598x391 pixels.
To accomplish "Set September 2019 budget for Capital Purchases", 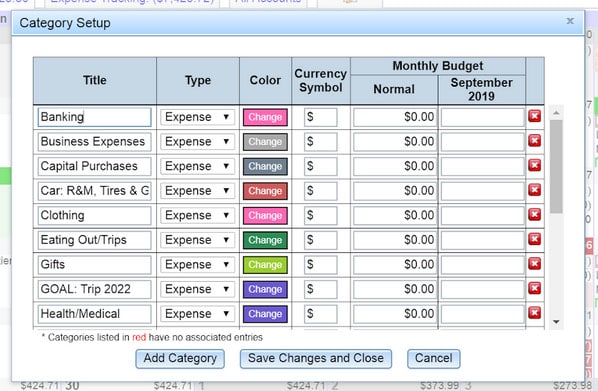I will coord(482,166).
